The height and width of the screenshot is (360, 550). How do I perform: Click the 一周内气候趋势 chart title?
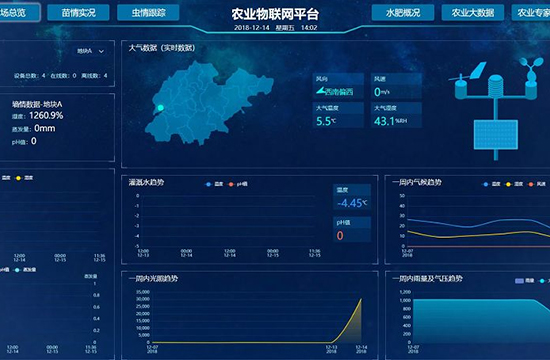(x=417, y=182)
